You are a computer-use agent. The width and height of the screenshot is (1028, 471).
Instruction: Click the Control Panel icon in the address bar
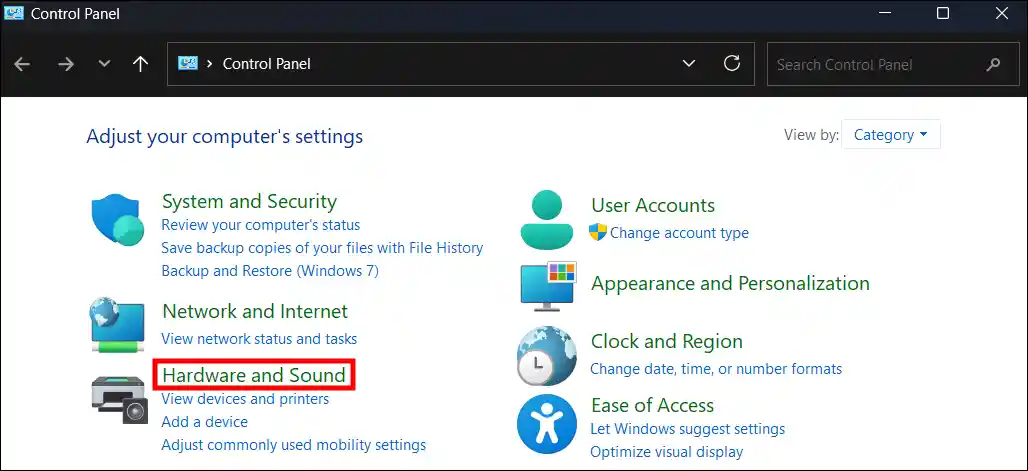(x=188, y=64)
